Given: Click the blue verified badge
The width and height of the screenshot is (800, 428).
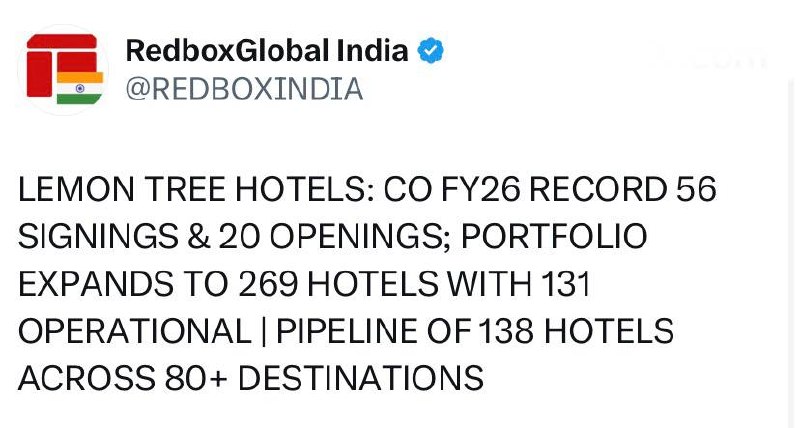Looking at the screenshot, I should 431,51.
